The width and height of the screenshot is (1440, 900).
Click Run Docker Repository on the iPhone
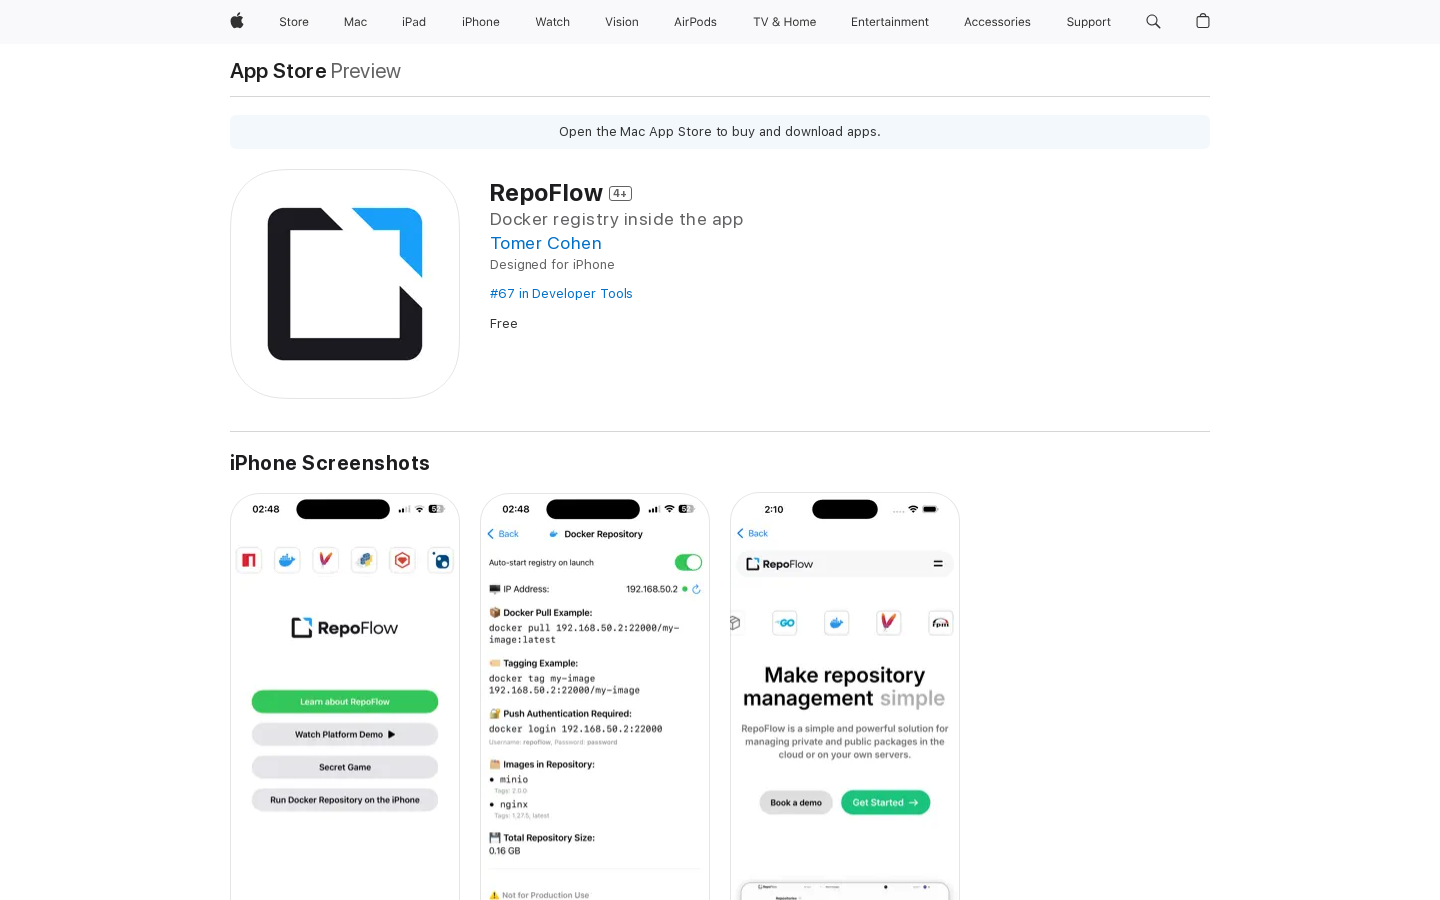coord(345,800)
